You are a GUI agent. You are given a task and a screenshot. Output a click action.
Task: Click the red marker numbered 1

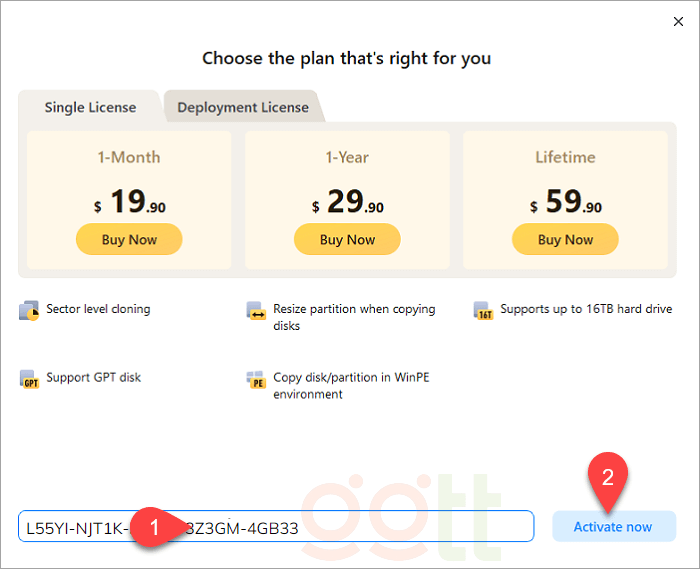coord(153,524)
